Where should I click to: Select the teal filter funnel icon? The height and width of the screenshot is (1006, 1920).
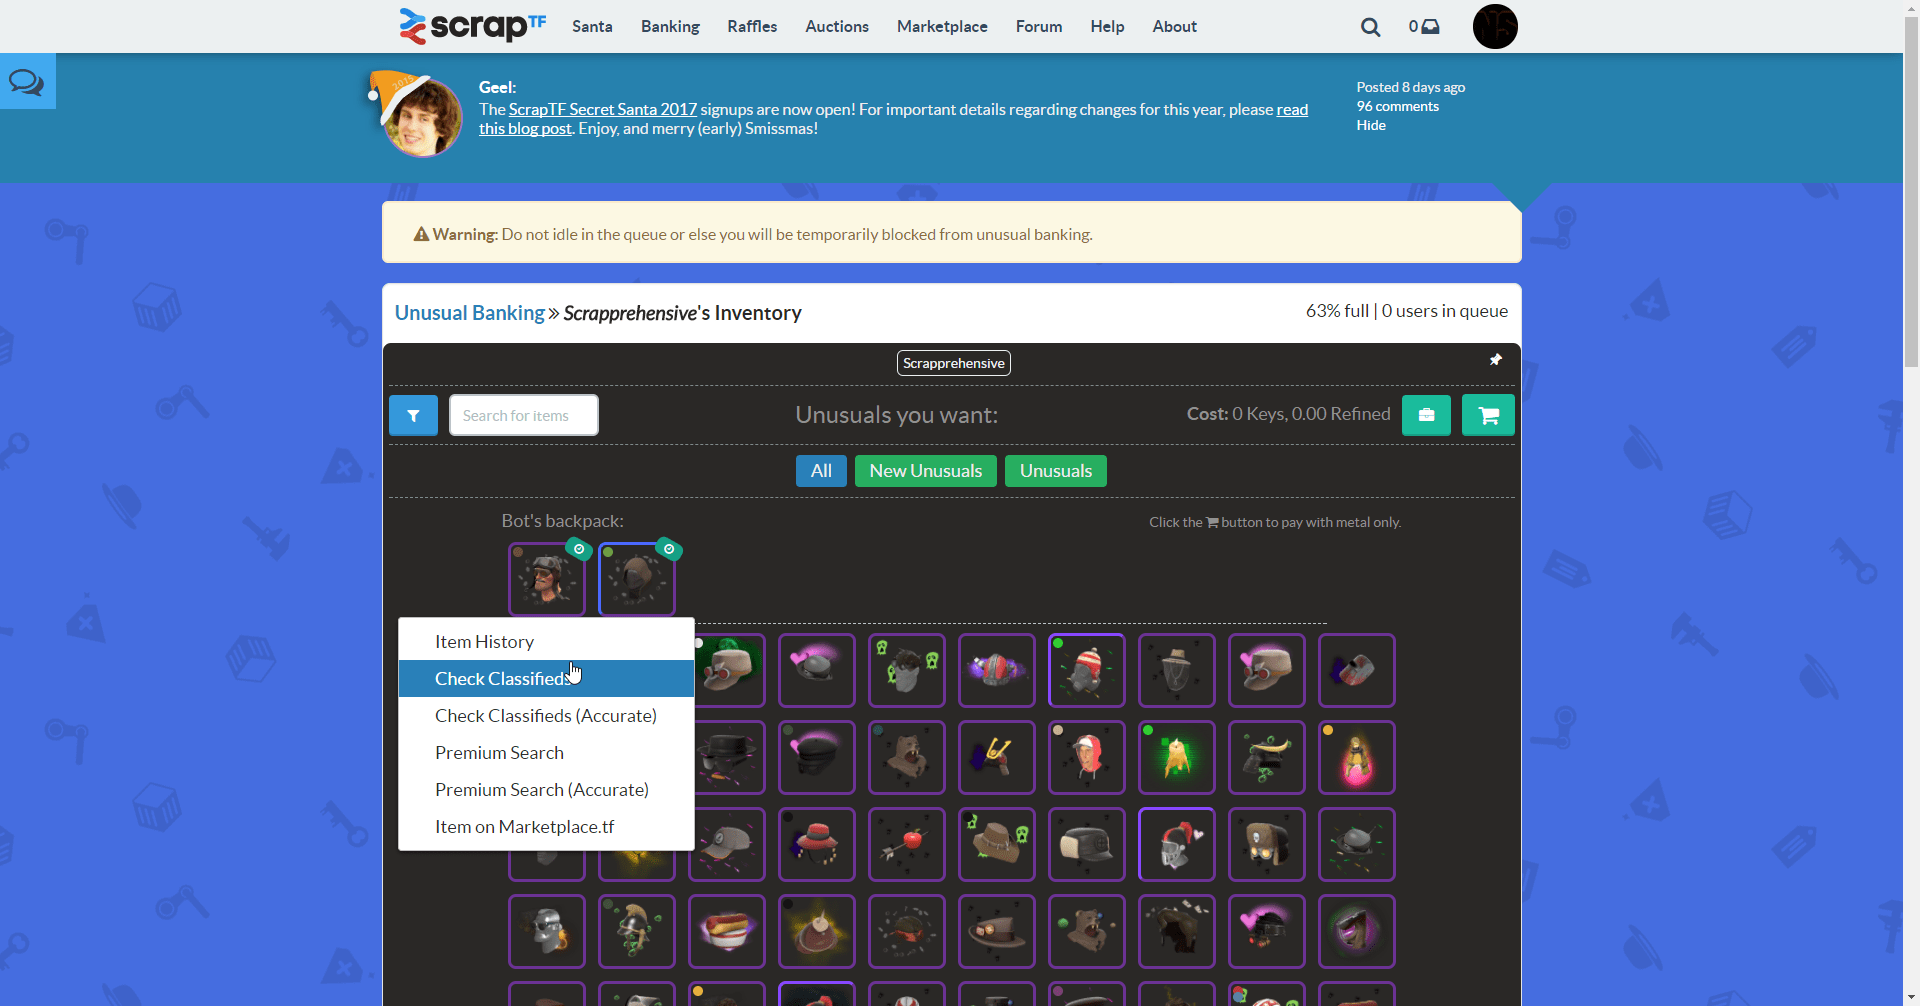[413, 414]
